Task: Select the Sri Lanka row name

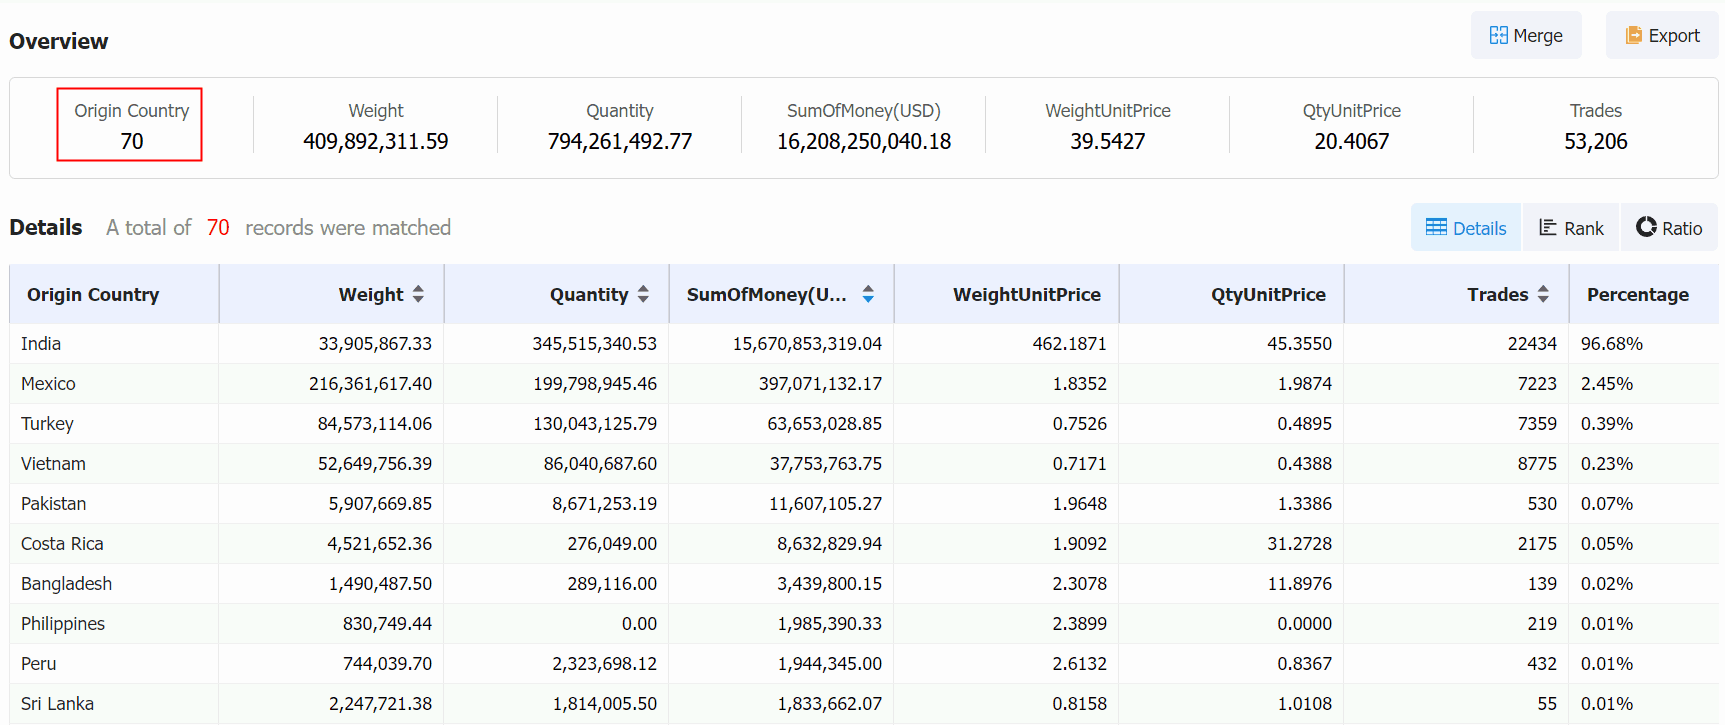Action: [x=57, y=704]
